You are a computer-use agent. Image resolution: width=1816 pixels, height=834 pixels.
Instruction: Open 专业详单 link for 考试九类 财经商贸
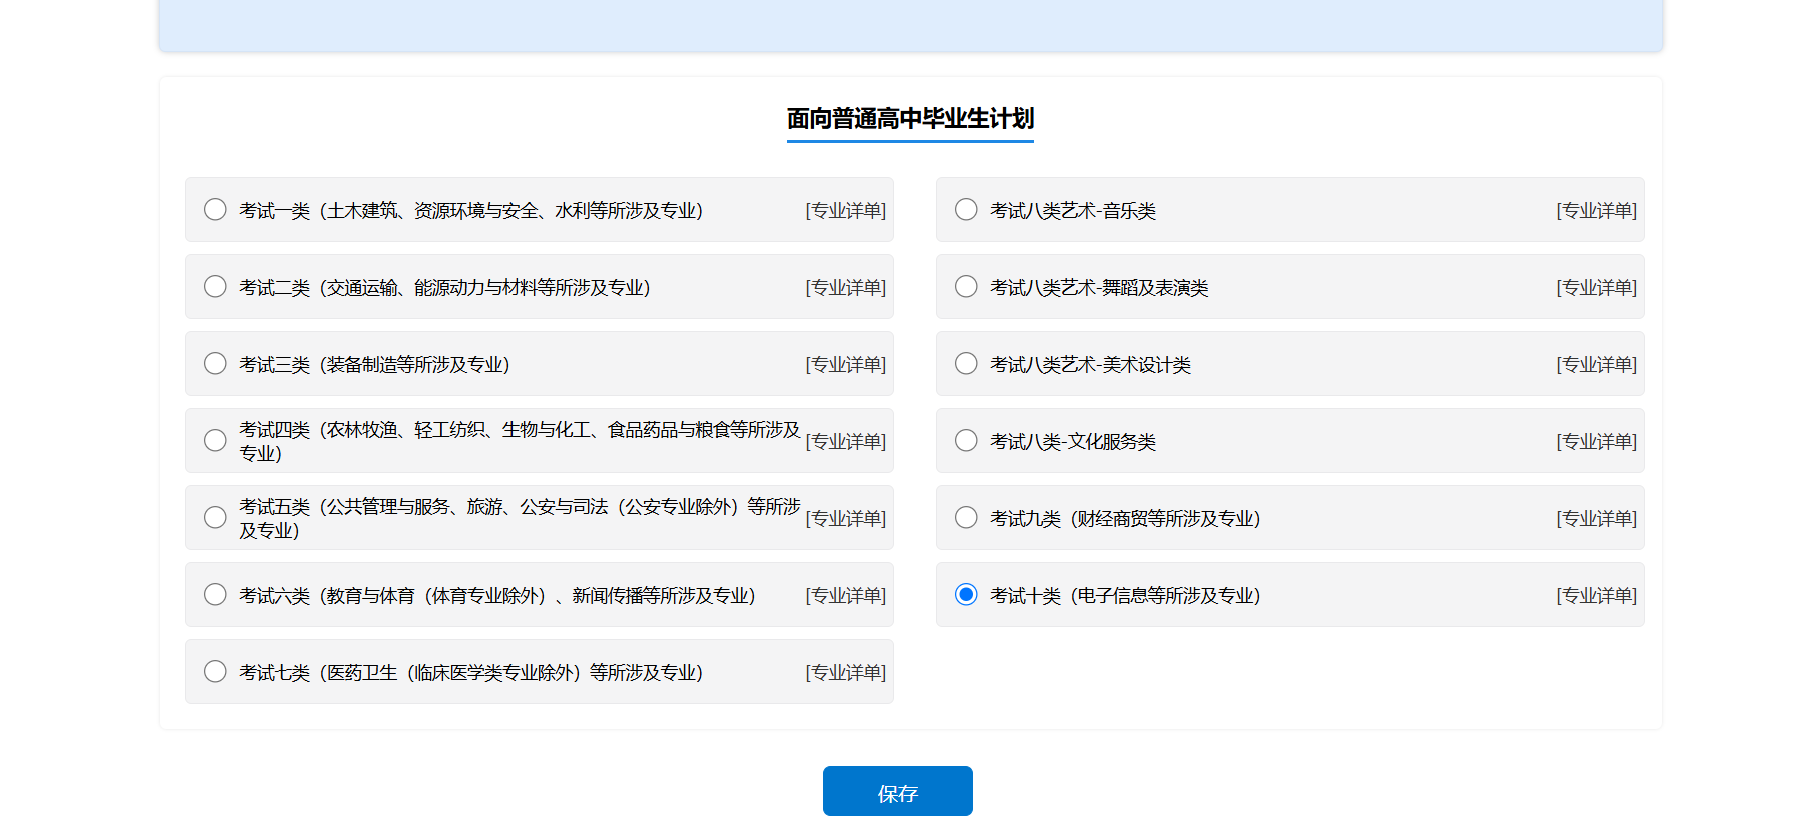click(1596, 519)
